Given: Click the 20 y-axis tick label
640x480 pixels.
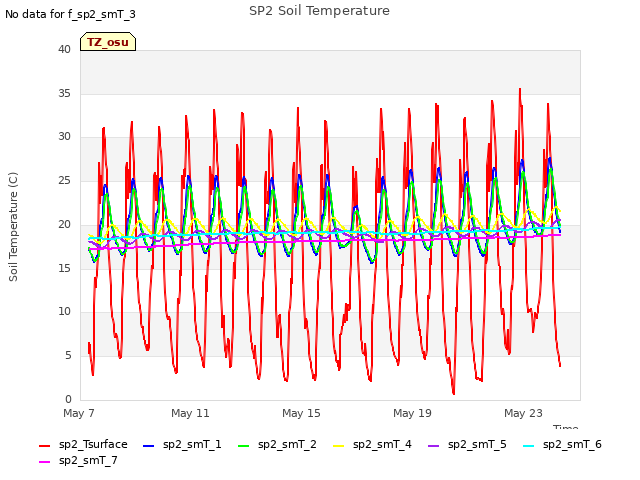Looking at the screenshot, I should [64, 224].
